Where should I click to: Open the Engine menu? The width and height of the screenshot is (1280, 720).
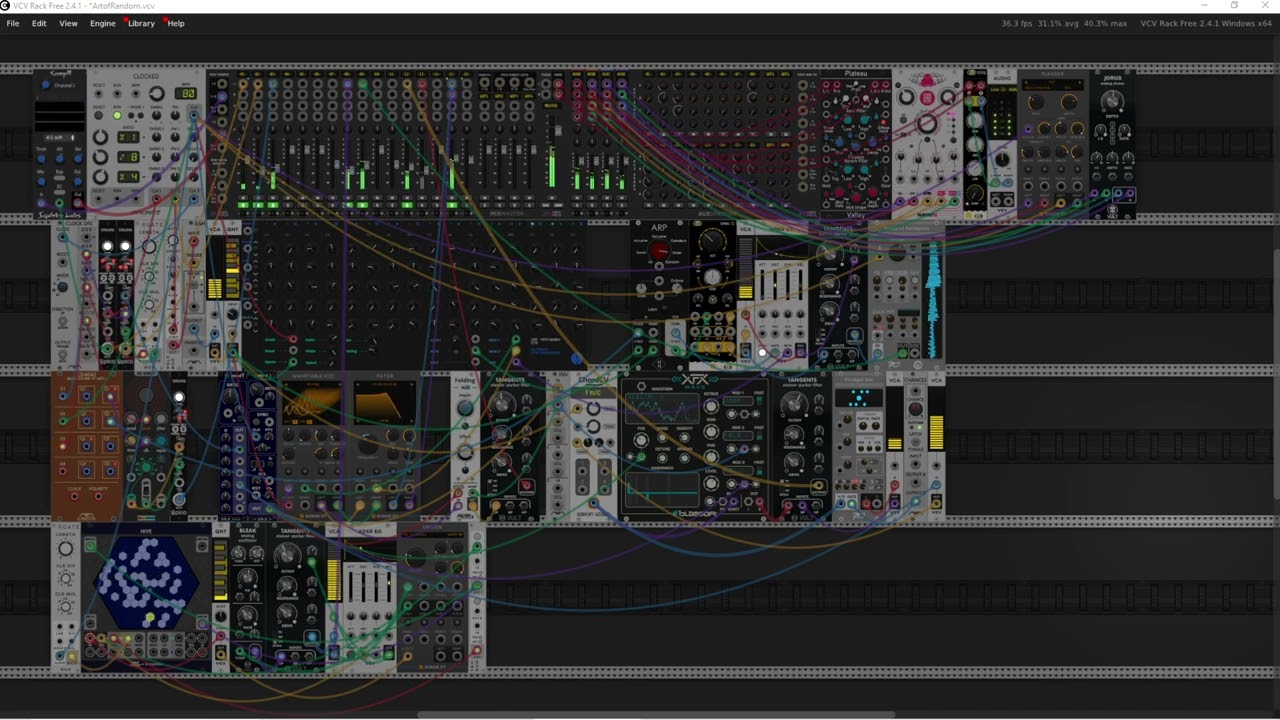[x=103, y=23]
